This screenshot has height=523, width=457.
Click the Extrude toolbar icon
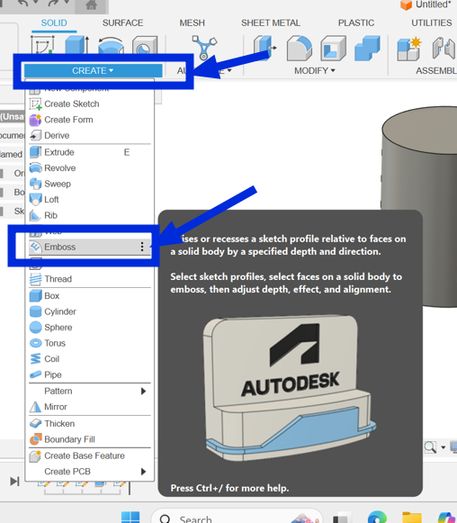pyautogui.click(x=77, y=45)
